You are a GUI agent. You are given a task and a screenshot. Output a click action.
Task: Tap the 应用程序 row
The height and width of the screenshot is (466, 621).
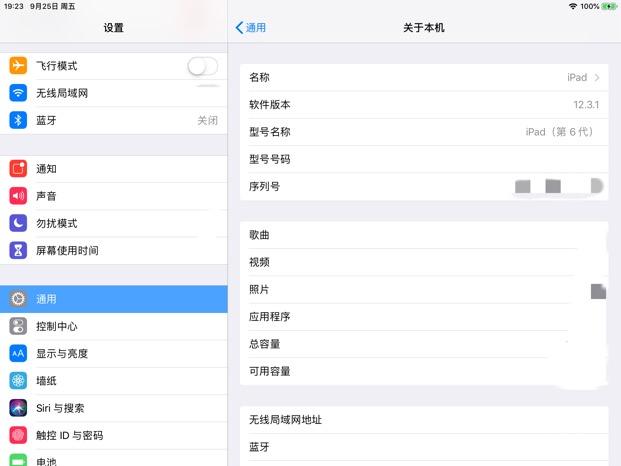[x=424, y=317]
